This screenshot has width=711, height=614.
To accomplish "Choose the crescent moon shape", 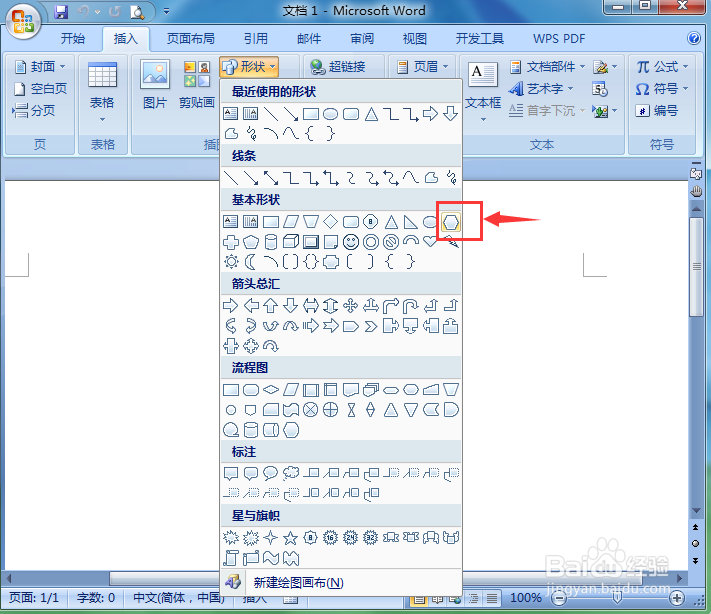I will tap(250, 262).
